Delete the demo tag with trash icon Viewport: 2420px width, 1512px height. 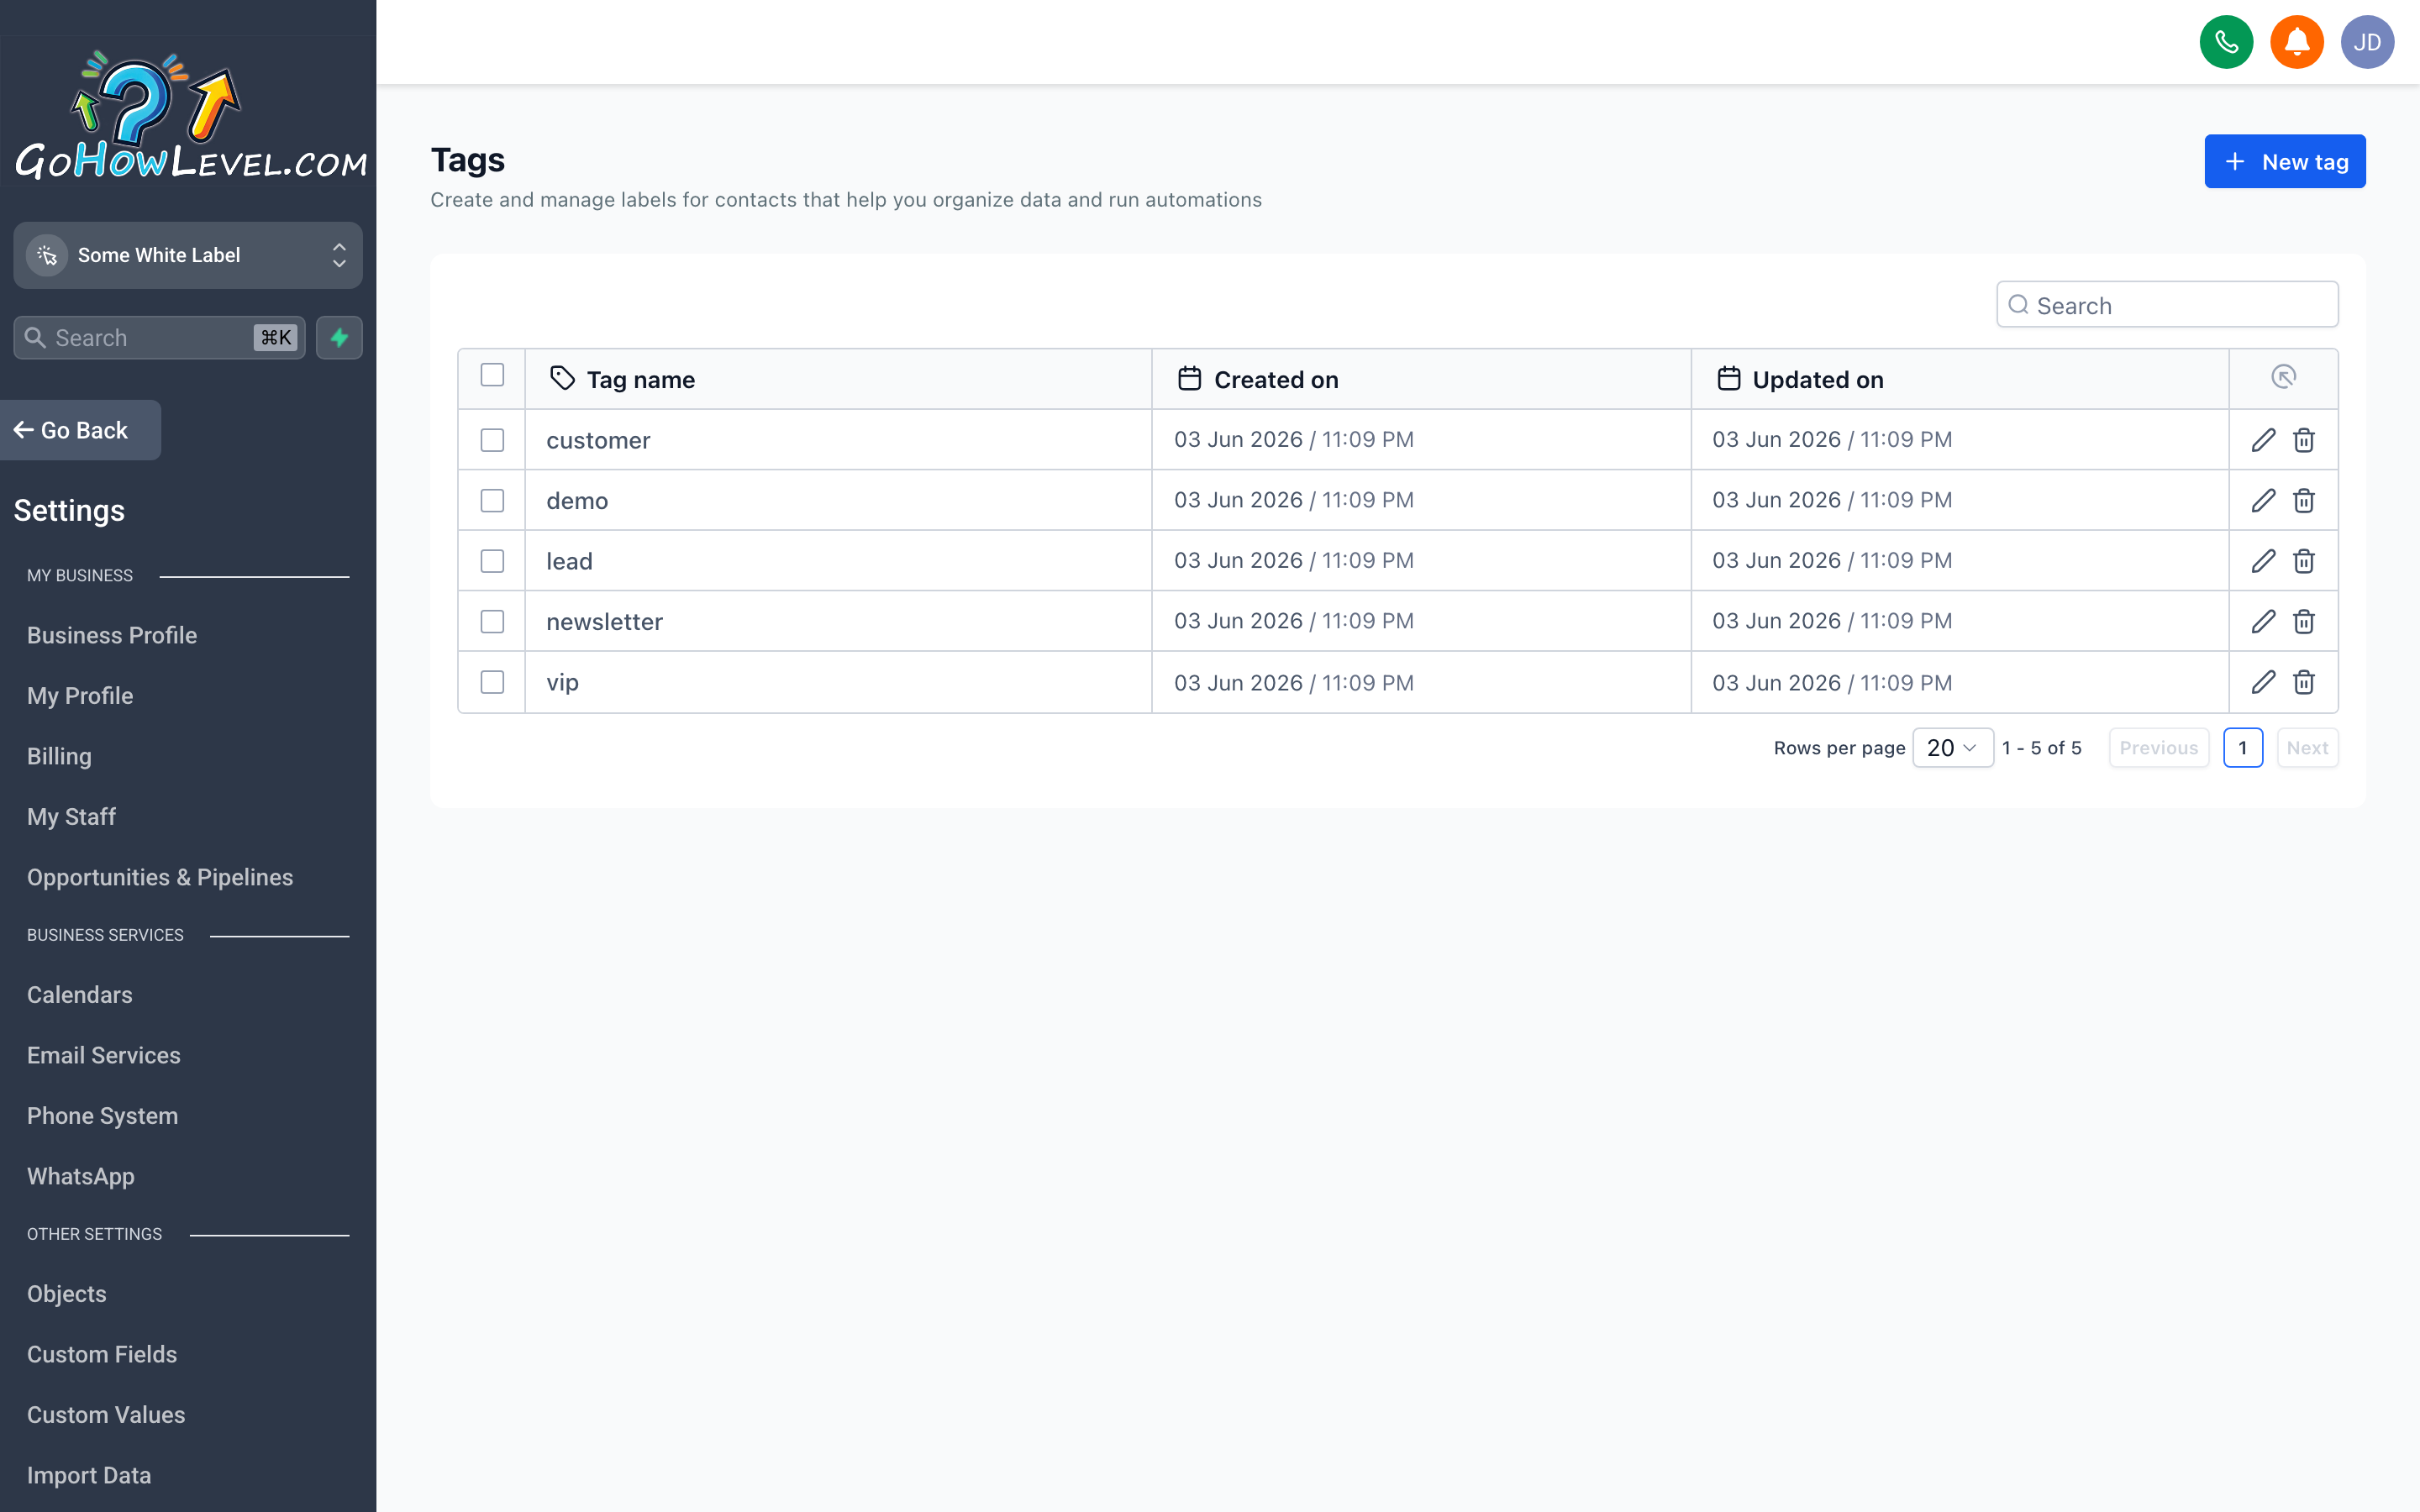2304,500
